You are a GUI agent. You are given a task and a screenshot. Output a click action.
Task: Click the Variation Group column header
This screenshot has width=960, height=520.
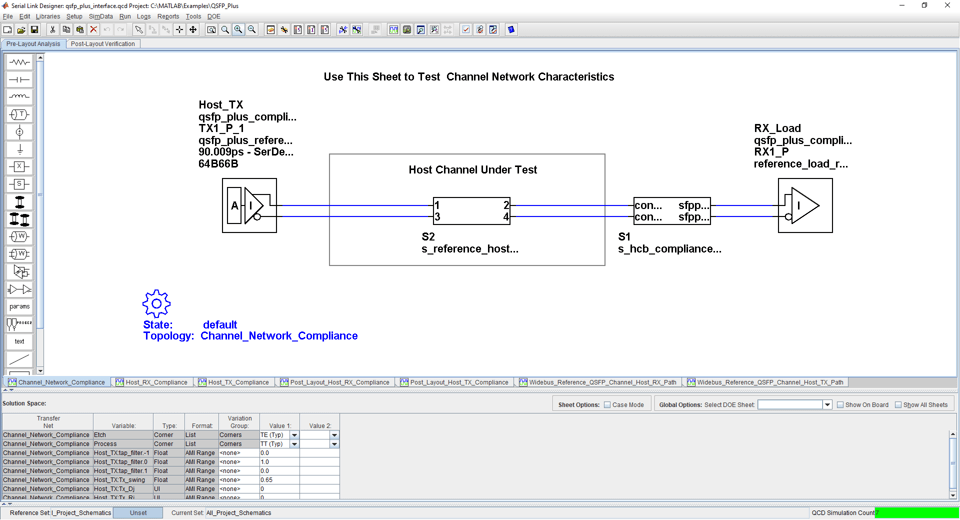coord(239,421)
